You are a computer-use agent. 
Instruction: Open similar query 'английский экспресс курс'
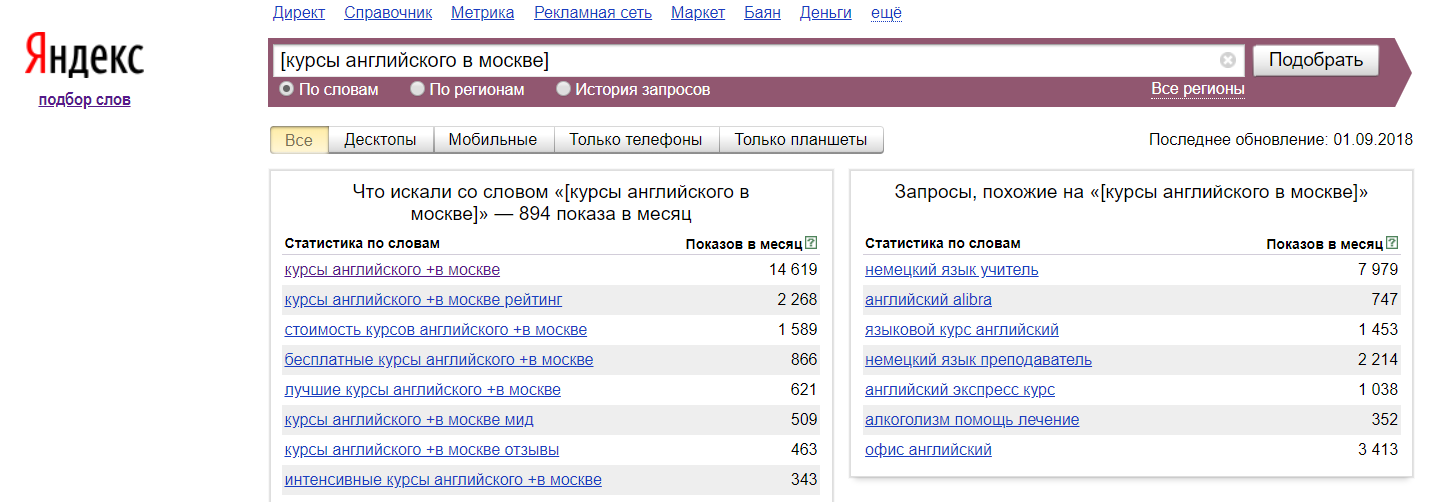[x=959, y=390]
